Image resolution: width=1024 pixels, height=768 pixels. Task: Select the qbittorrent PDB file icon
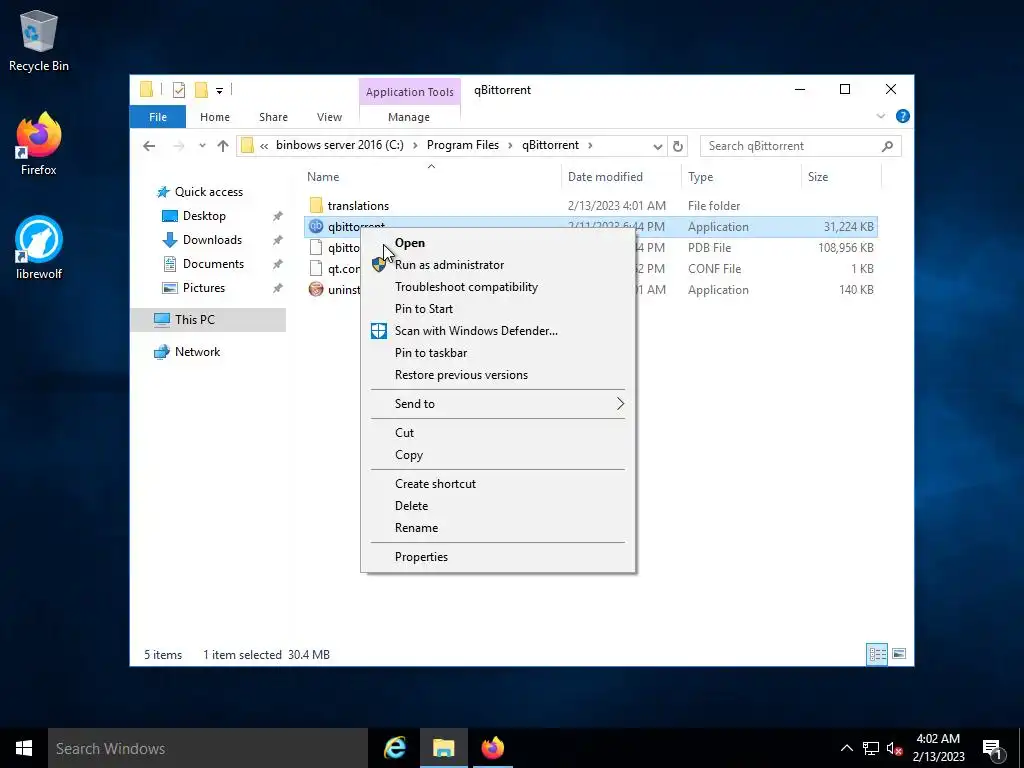(x=316, y=248)
